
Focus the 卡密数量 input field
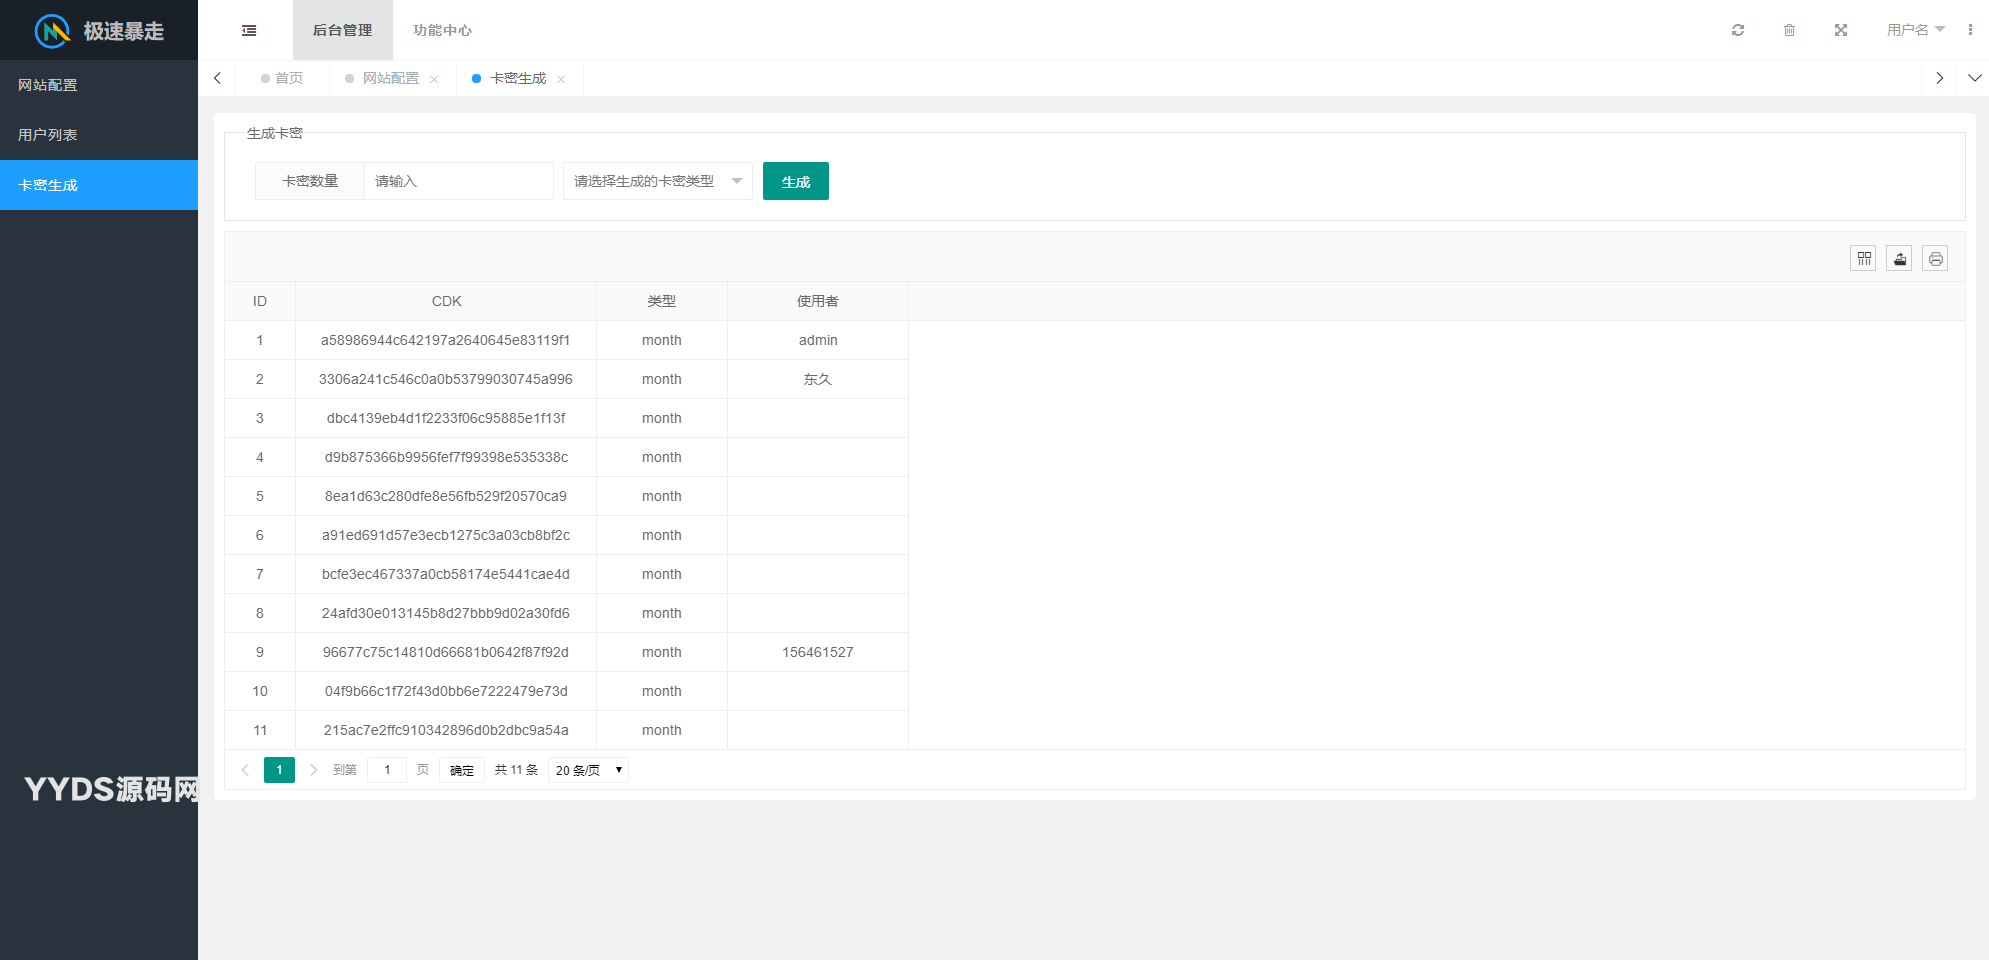pyautogui.click(x=458, y=181)
